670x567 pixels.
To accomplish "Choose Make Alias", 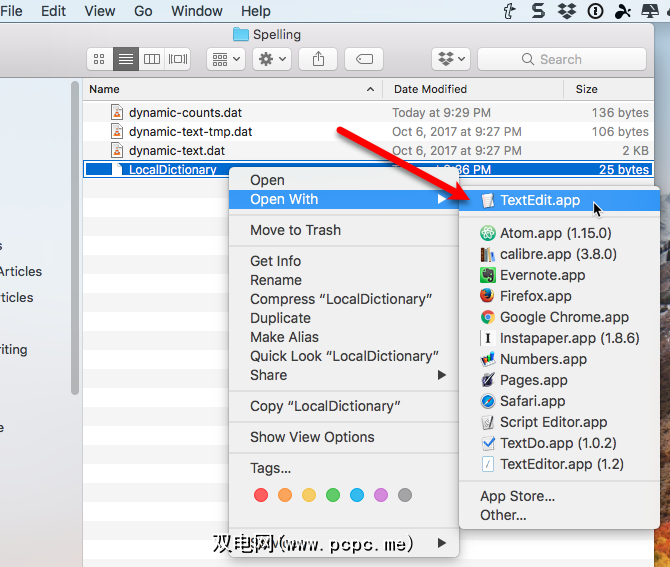I will click(x=344, y=337).
